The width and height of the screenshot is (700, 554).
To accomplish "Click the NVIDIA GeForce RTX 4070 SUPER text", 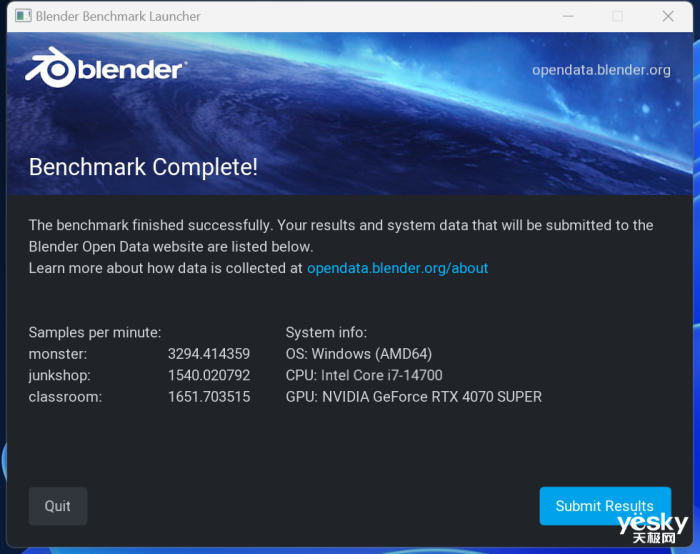I will (x=431, y=397).
